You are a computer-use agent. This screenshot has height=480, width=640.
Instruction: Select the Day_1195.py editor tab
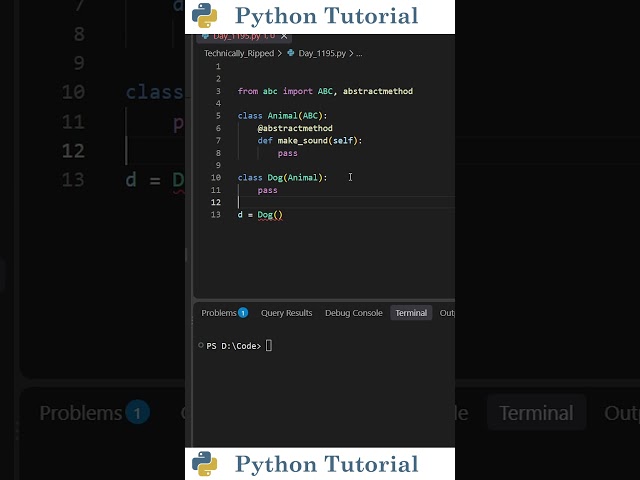click(x=244, y=36)
